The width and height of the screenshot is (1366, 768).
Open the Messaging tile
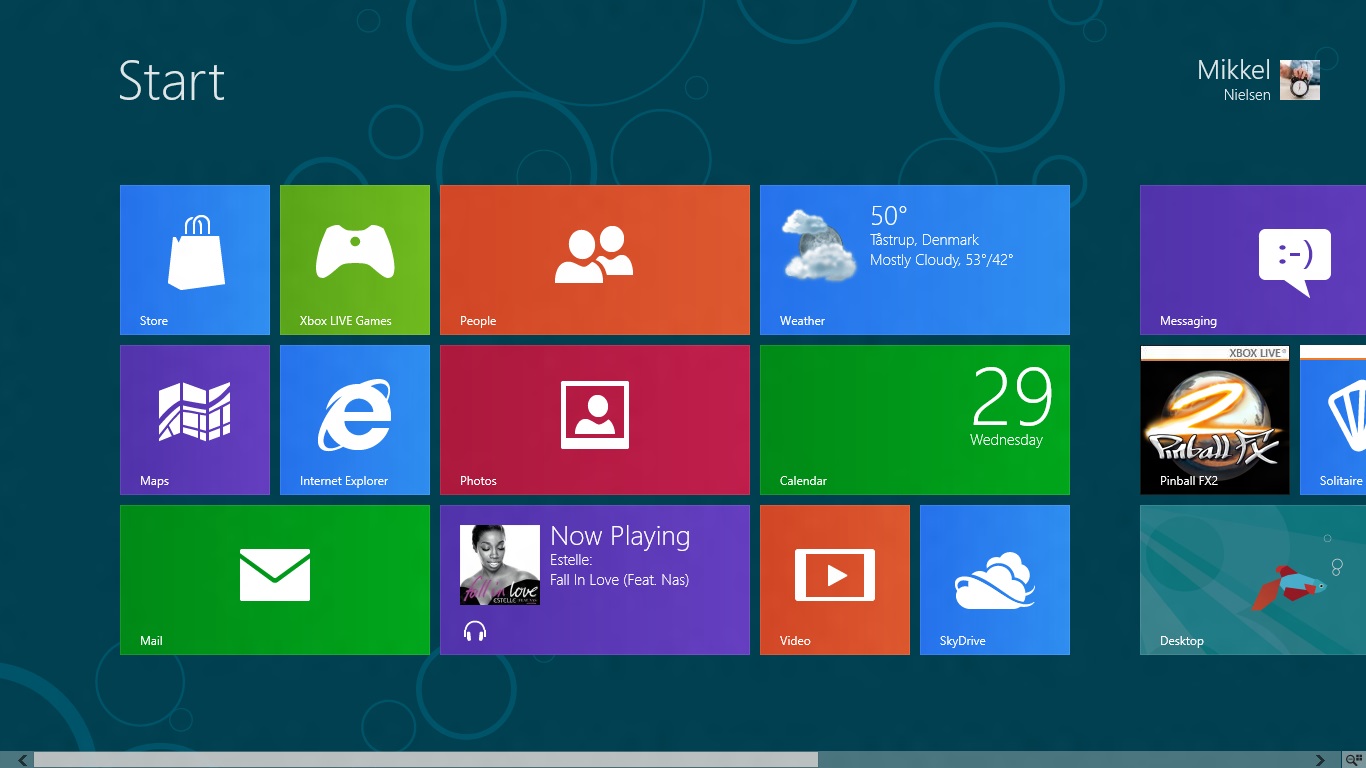[x=1253, y=260]
